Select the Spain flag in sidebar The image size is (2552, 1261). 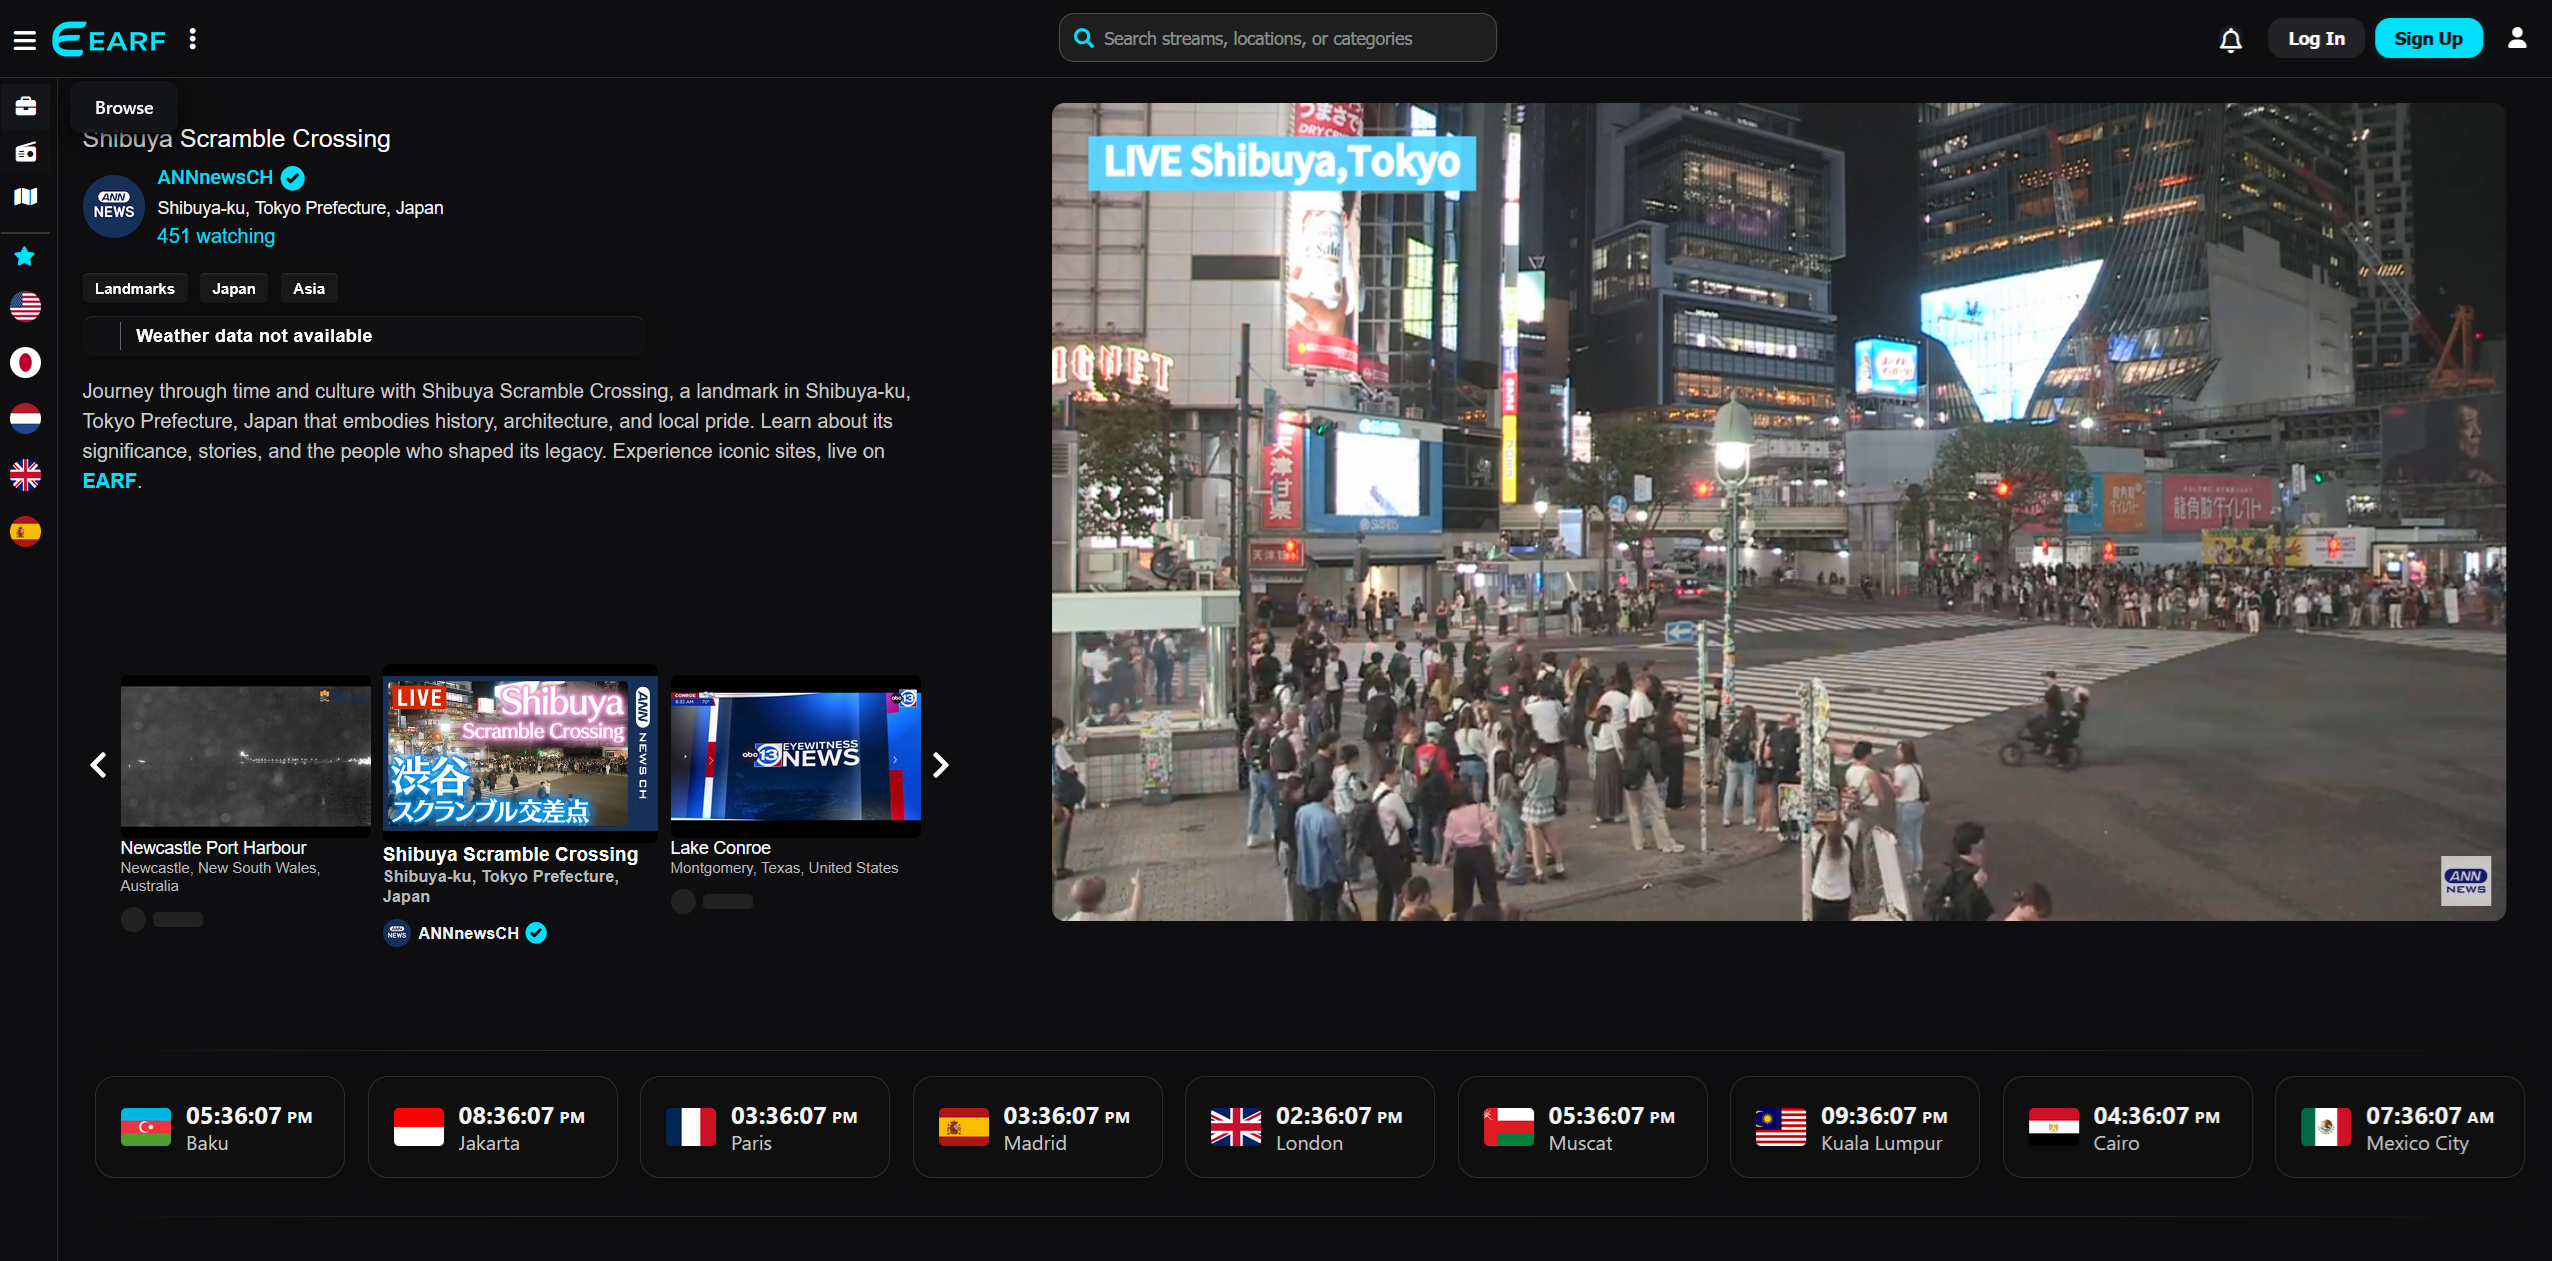26,532
